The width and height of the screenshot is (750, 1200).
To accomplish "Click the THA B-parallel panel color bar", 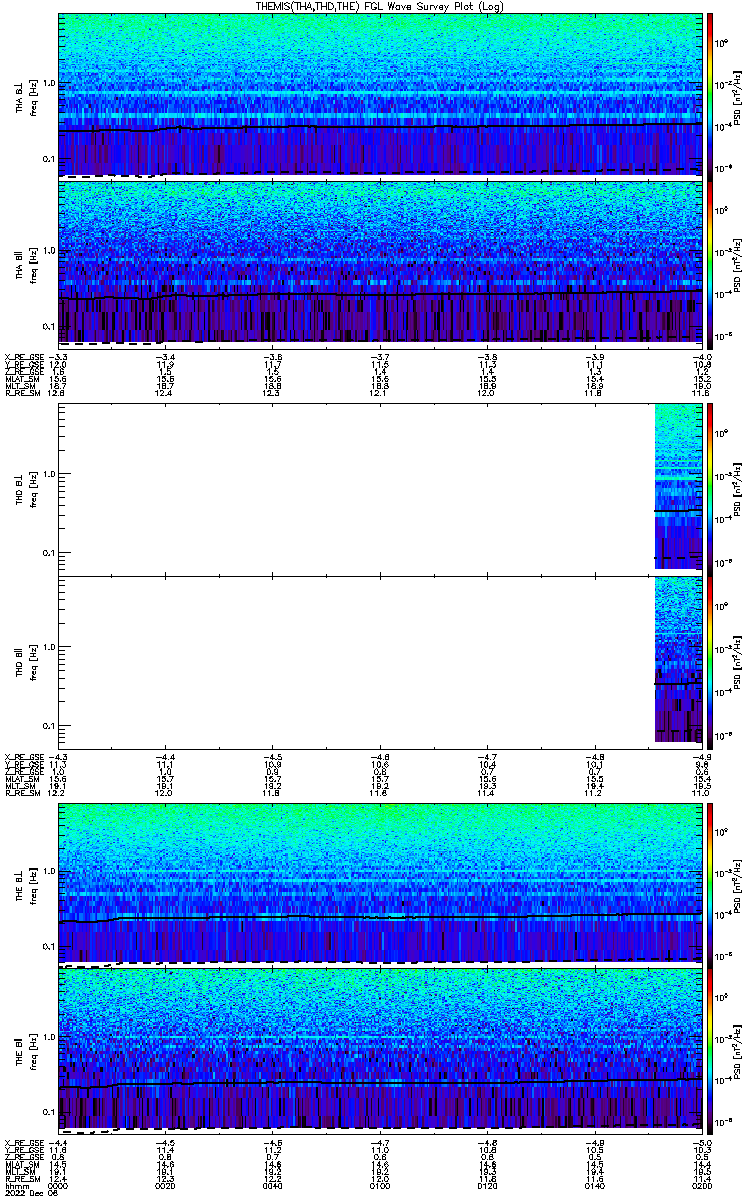I will tap(711, 264).
